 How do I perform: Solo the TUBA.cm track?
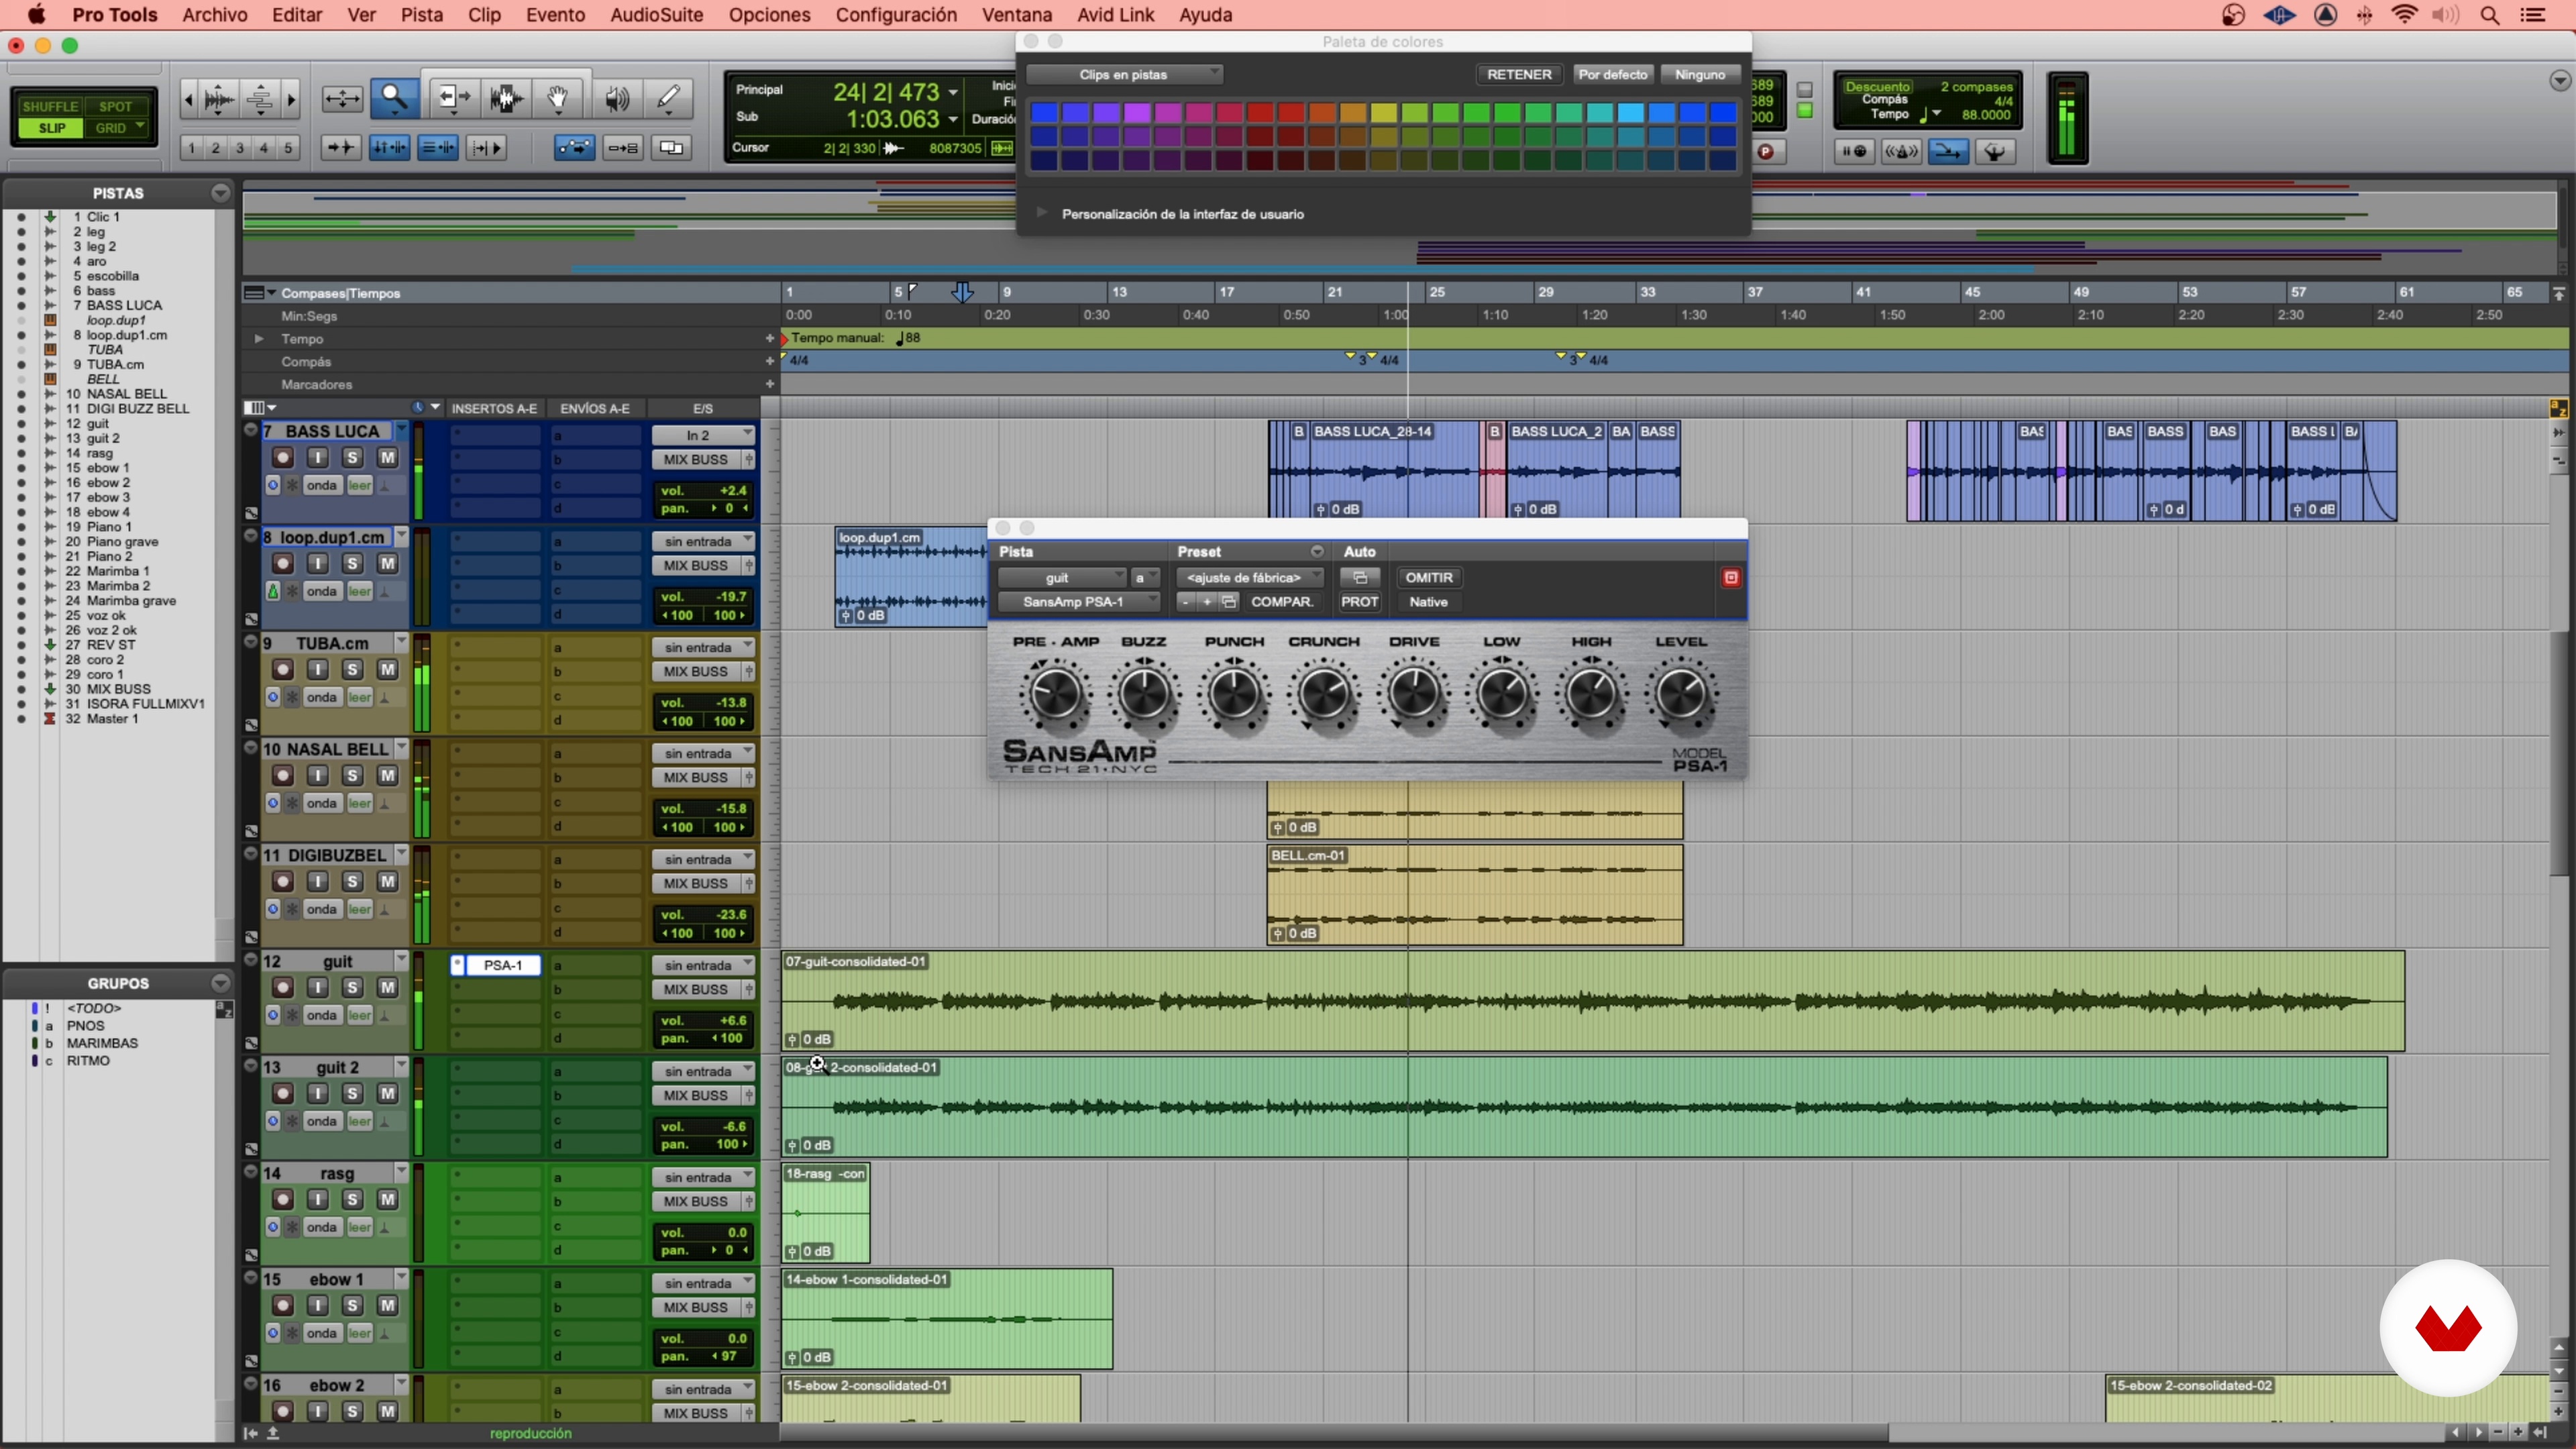(352, 669)
